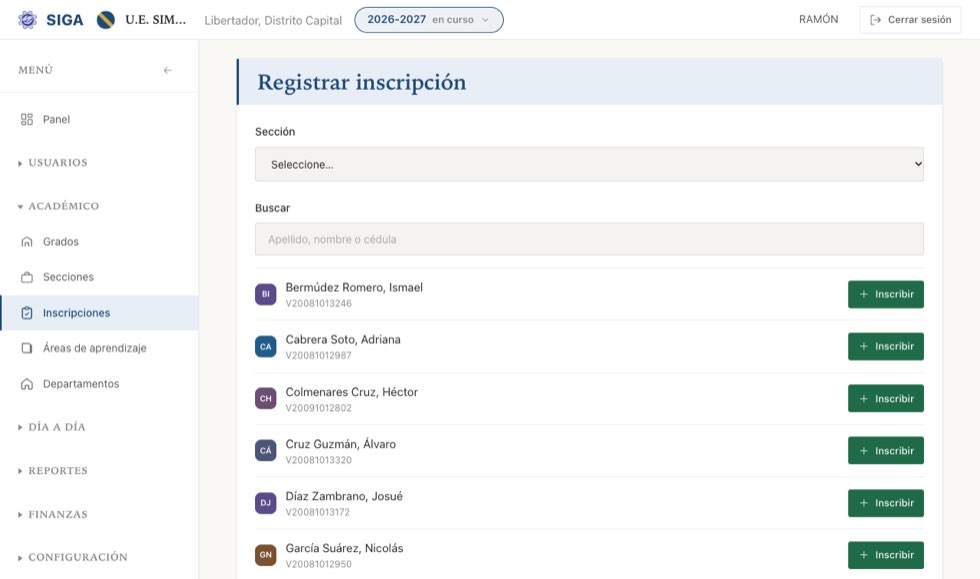980x579 pixels.
Task: Click the school emblem next to U.E. SIM...
Action: click(106, 20)
